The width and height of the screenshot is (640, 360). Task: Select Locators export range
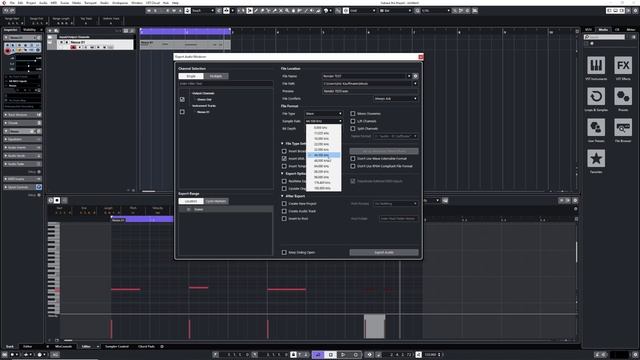pyautogui.click(x=191, y=201)
